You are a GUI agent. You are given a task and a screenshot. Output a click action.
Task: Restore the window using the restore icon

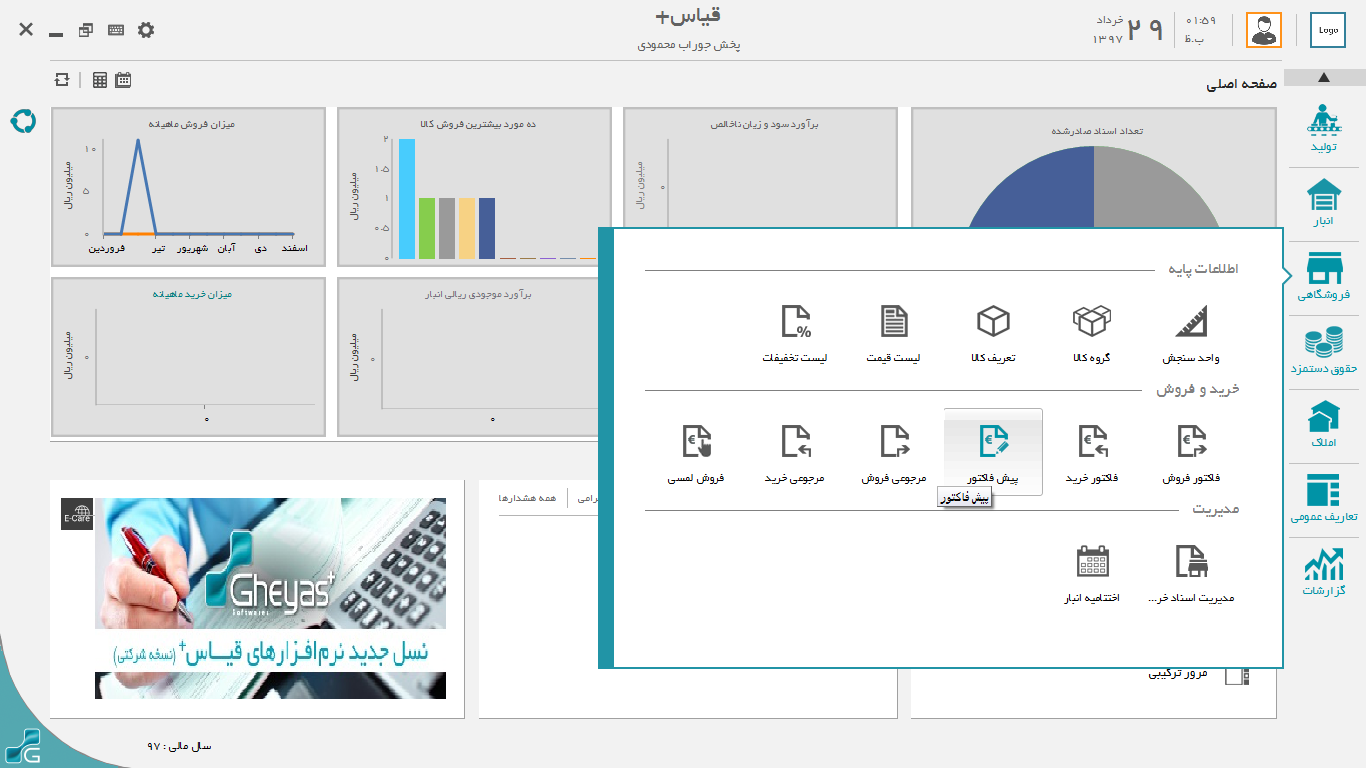click(86, 30)
